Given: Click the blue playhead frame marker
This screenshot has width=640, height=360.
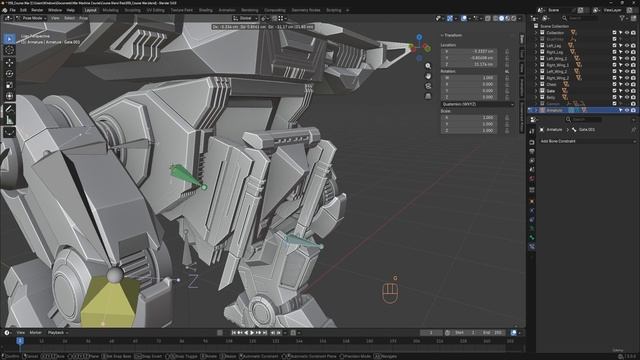Looking at the screenshot, I should pyautogui.click(x=20, y=340).
